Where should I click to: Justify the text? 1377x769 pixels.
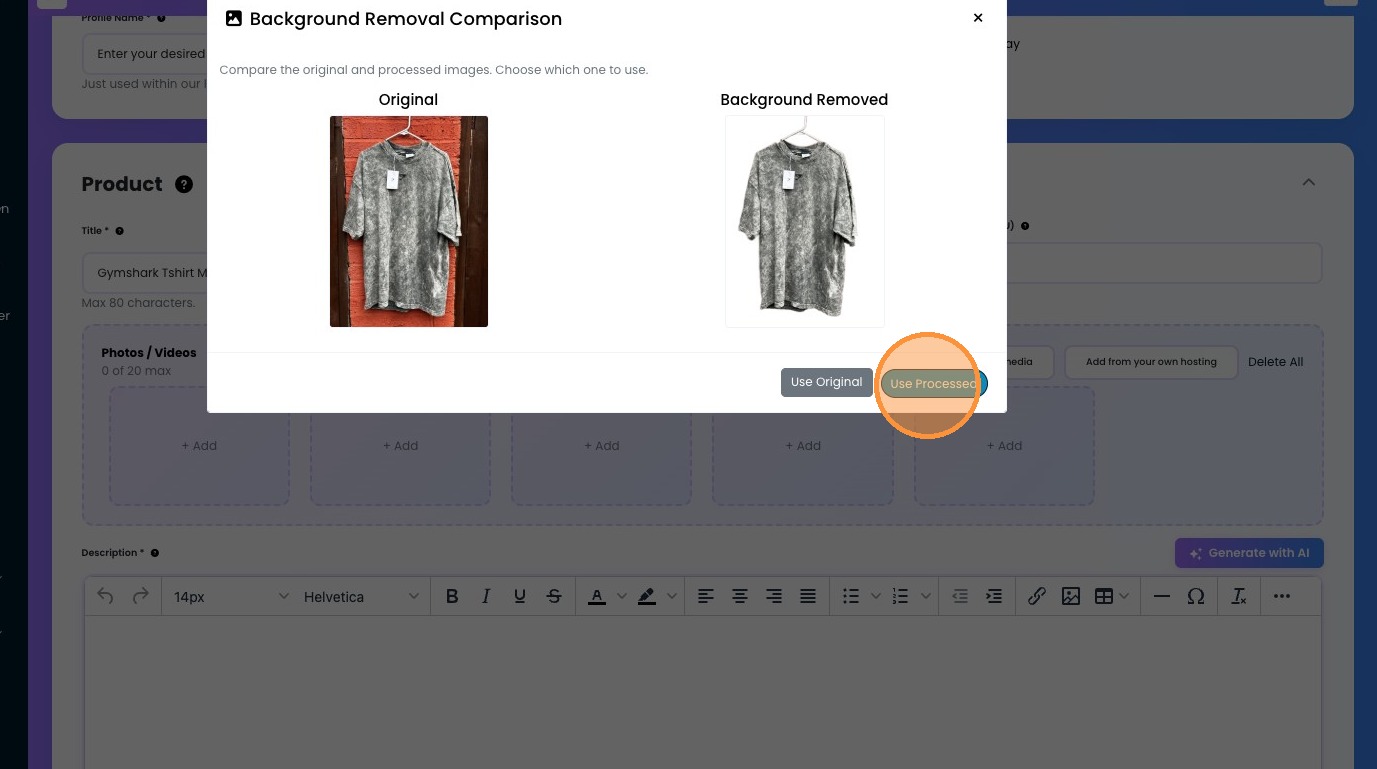[808, 596]
